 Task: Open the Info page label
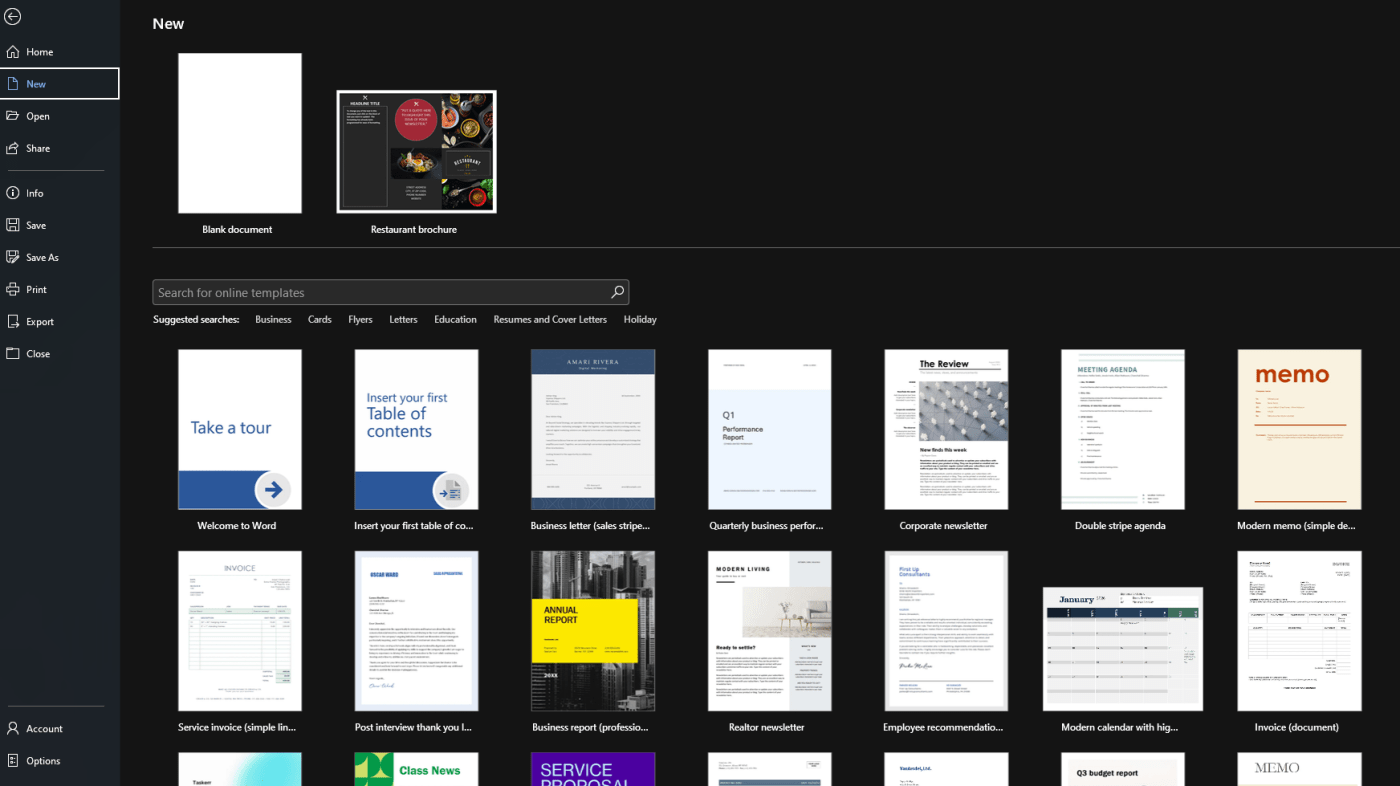point(35,193)
